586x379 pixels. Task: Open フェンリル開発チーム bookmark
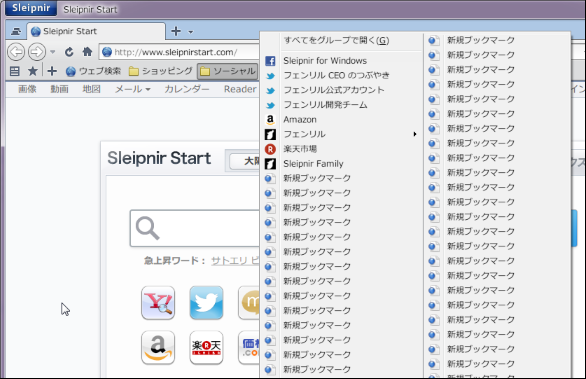[342, 105]
